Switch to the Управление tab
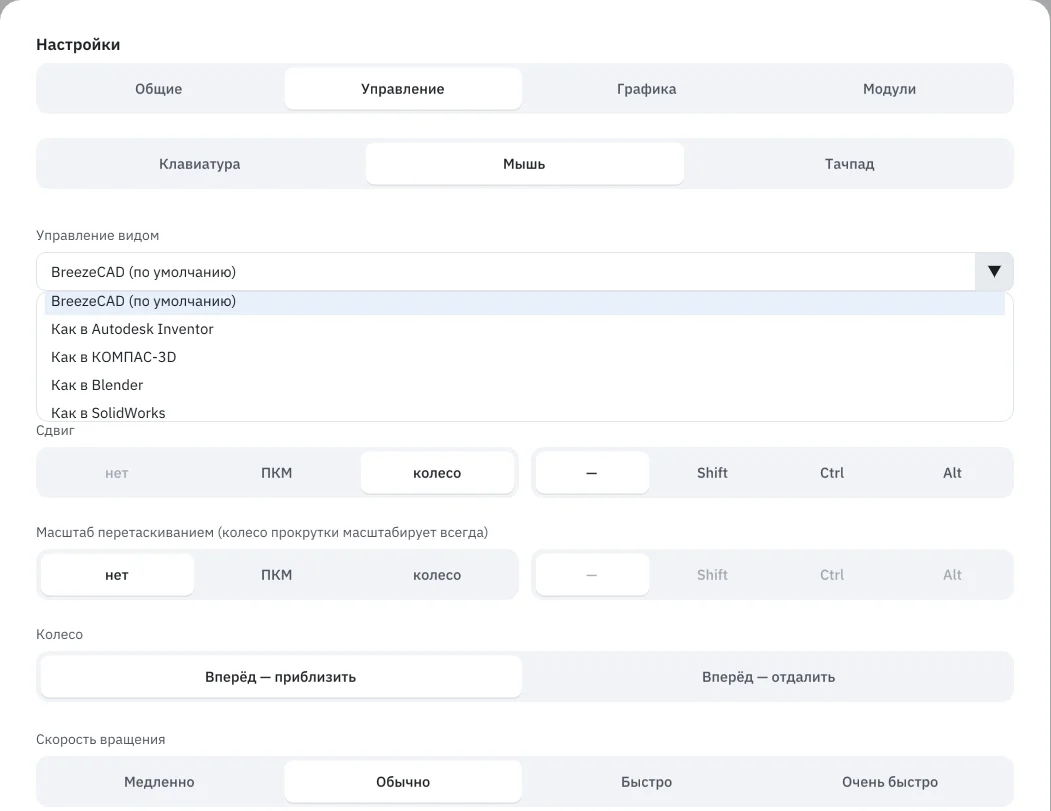Image resolution: width=1051 pixels, height=811 pixels. tap(403, 88)
